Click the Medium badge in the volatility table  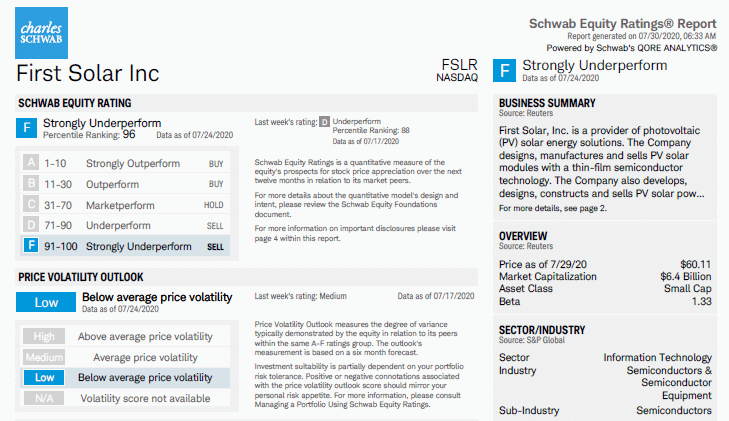pos(44,357)
